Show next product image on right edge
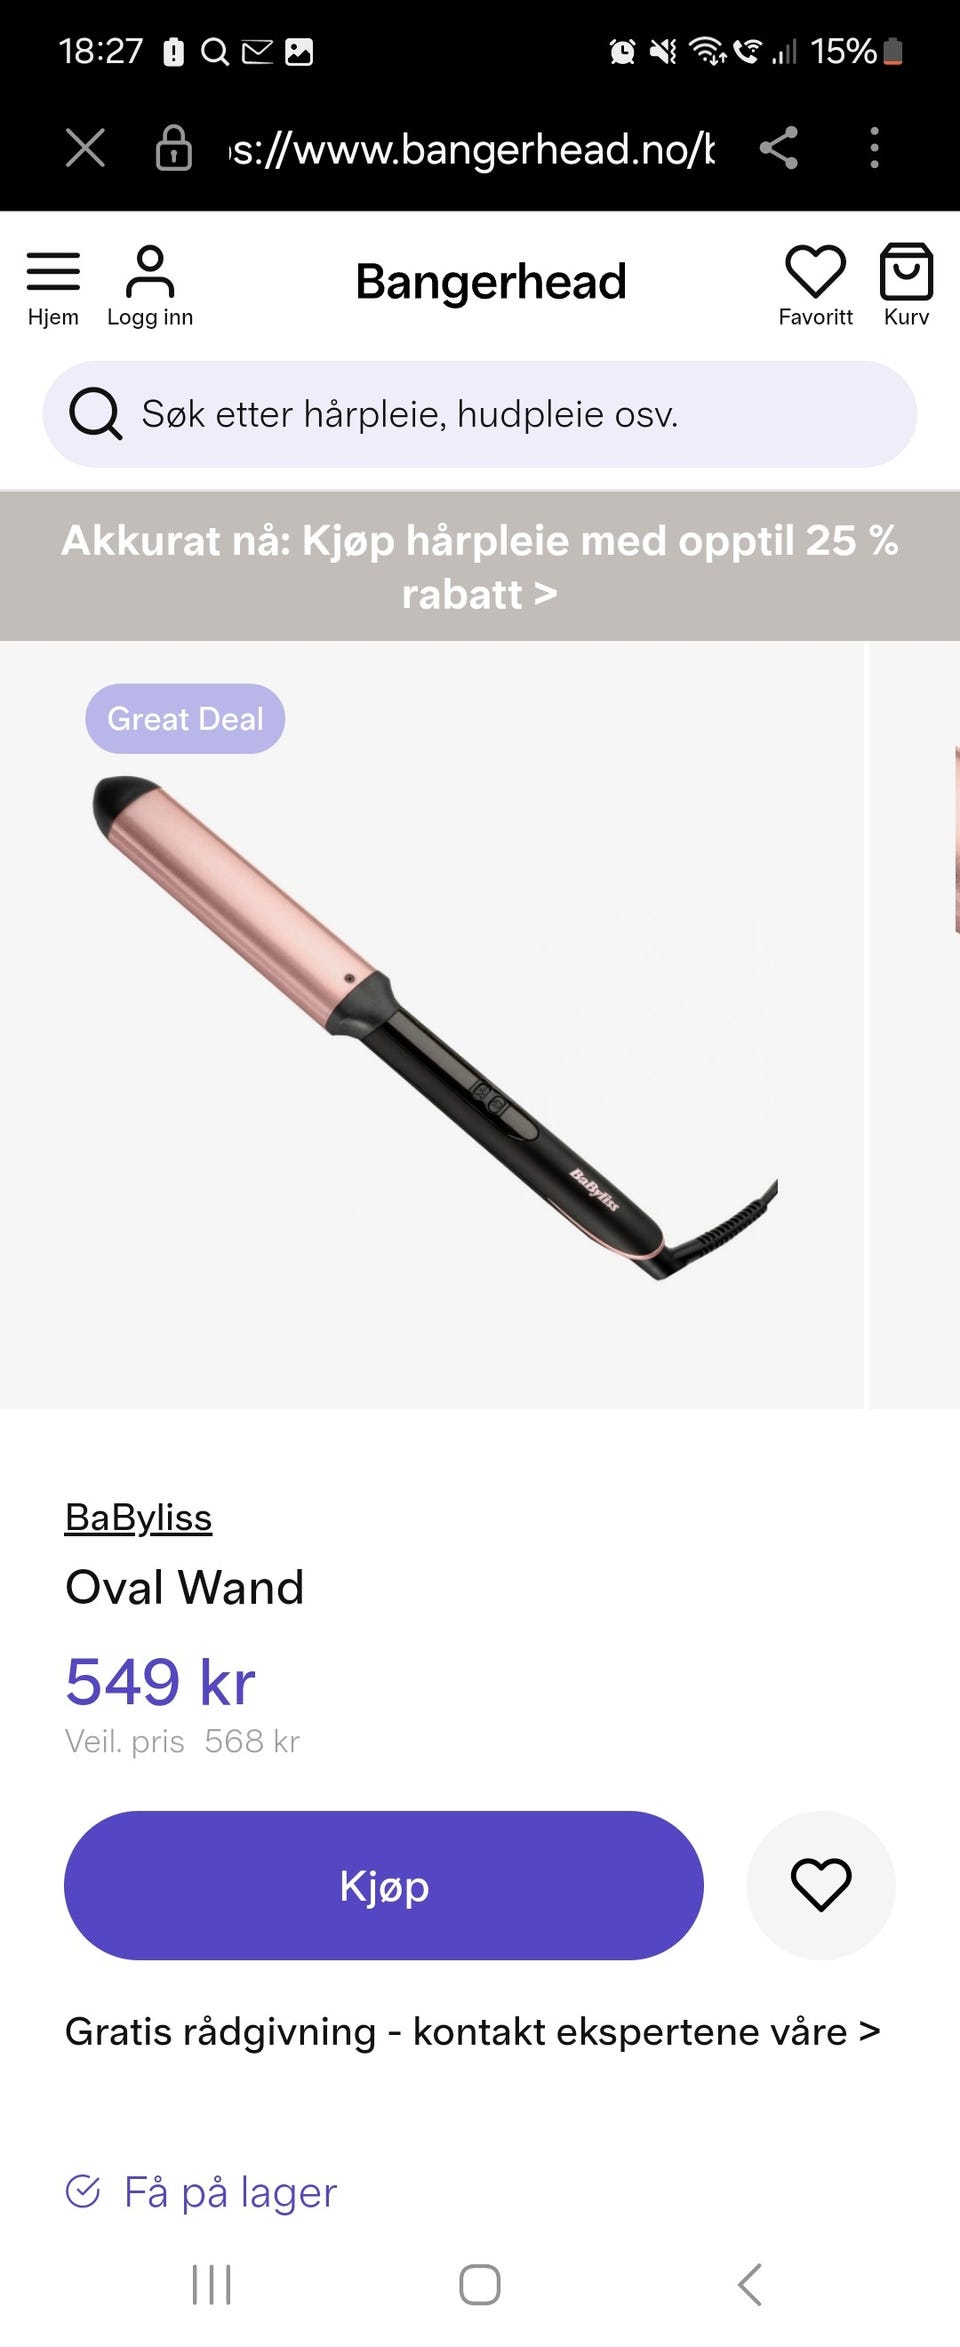 915,1025
